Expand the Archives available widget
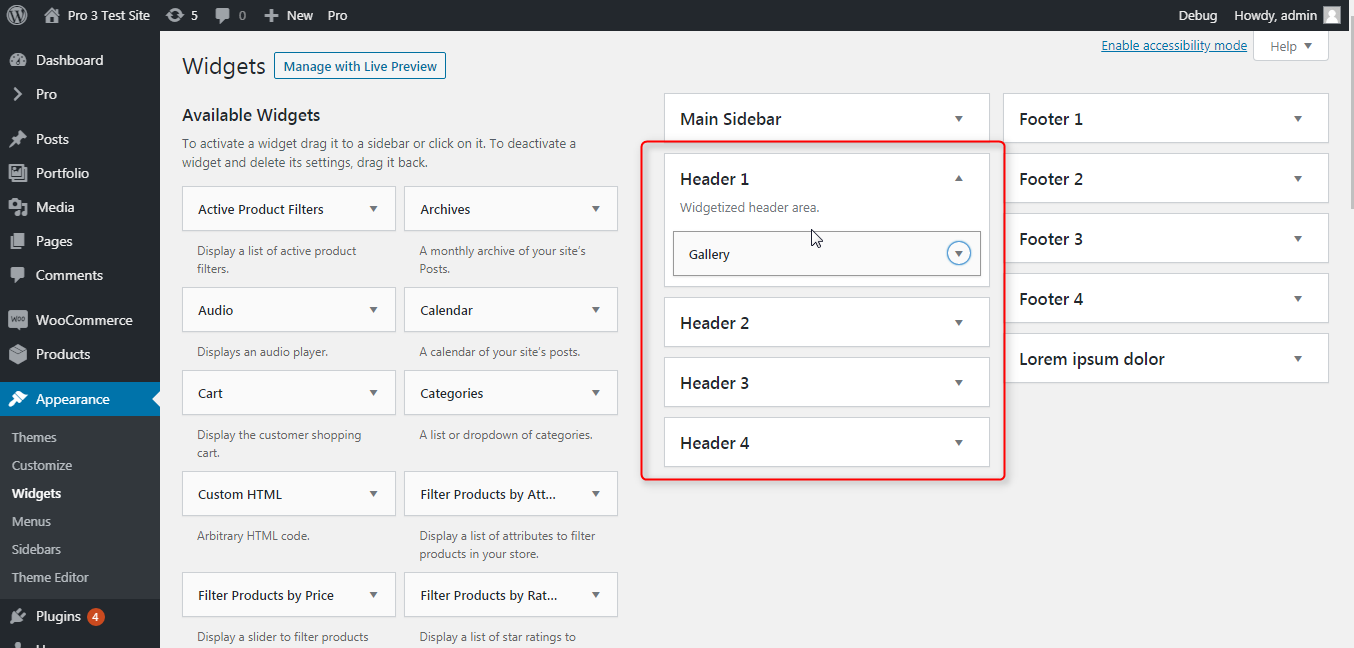Viewport: 1354px width, 648px height. pyautogui.click(x=596, y=209)
